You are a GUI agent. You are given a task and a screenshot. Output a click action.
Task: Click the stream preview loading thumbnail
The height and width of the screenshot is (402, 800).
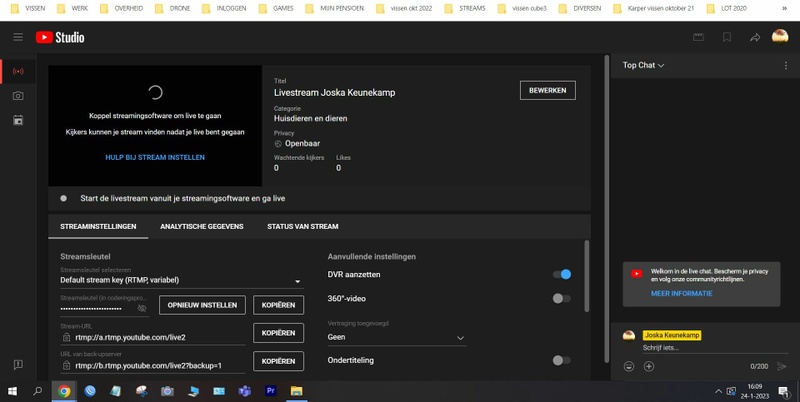[x=155, y=125]
